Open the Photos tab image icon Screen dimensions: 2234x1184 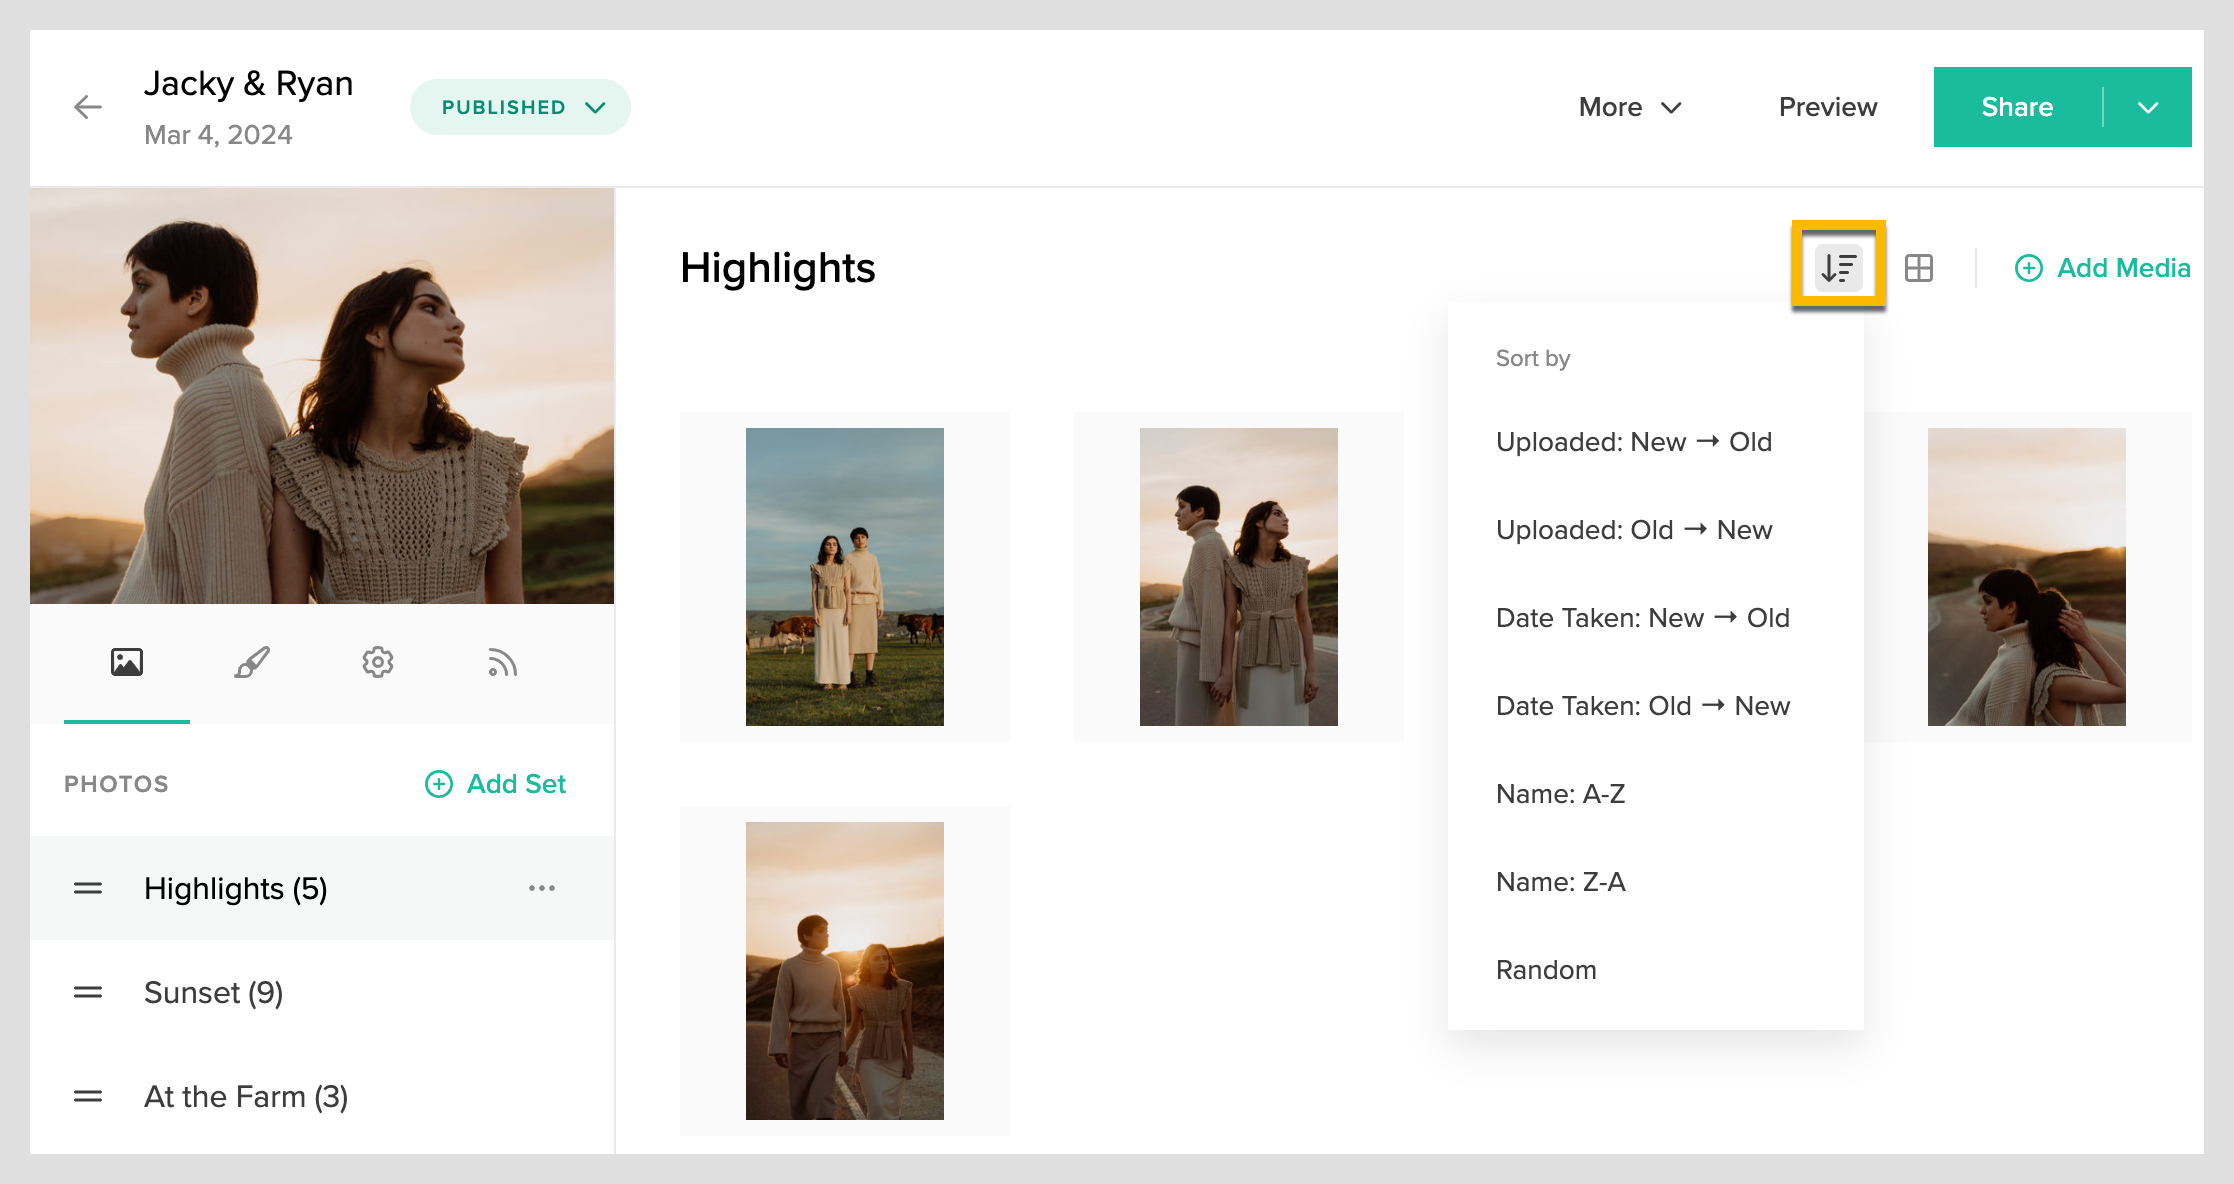click(x=127, y=662)
